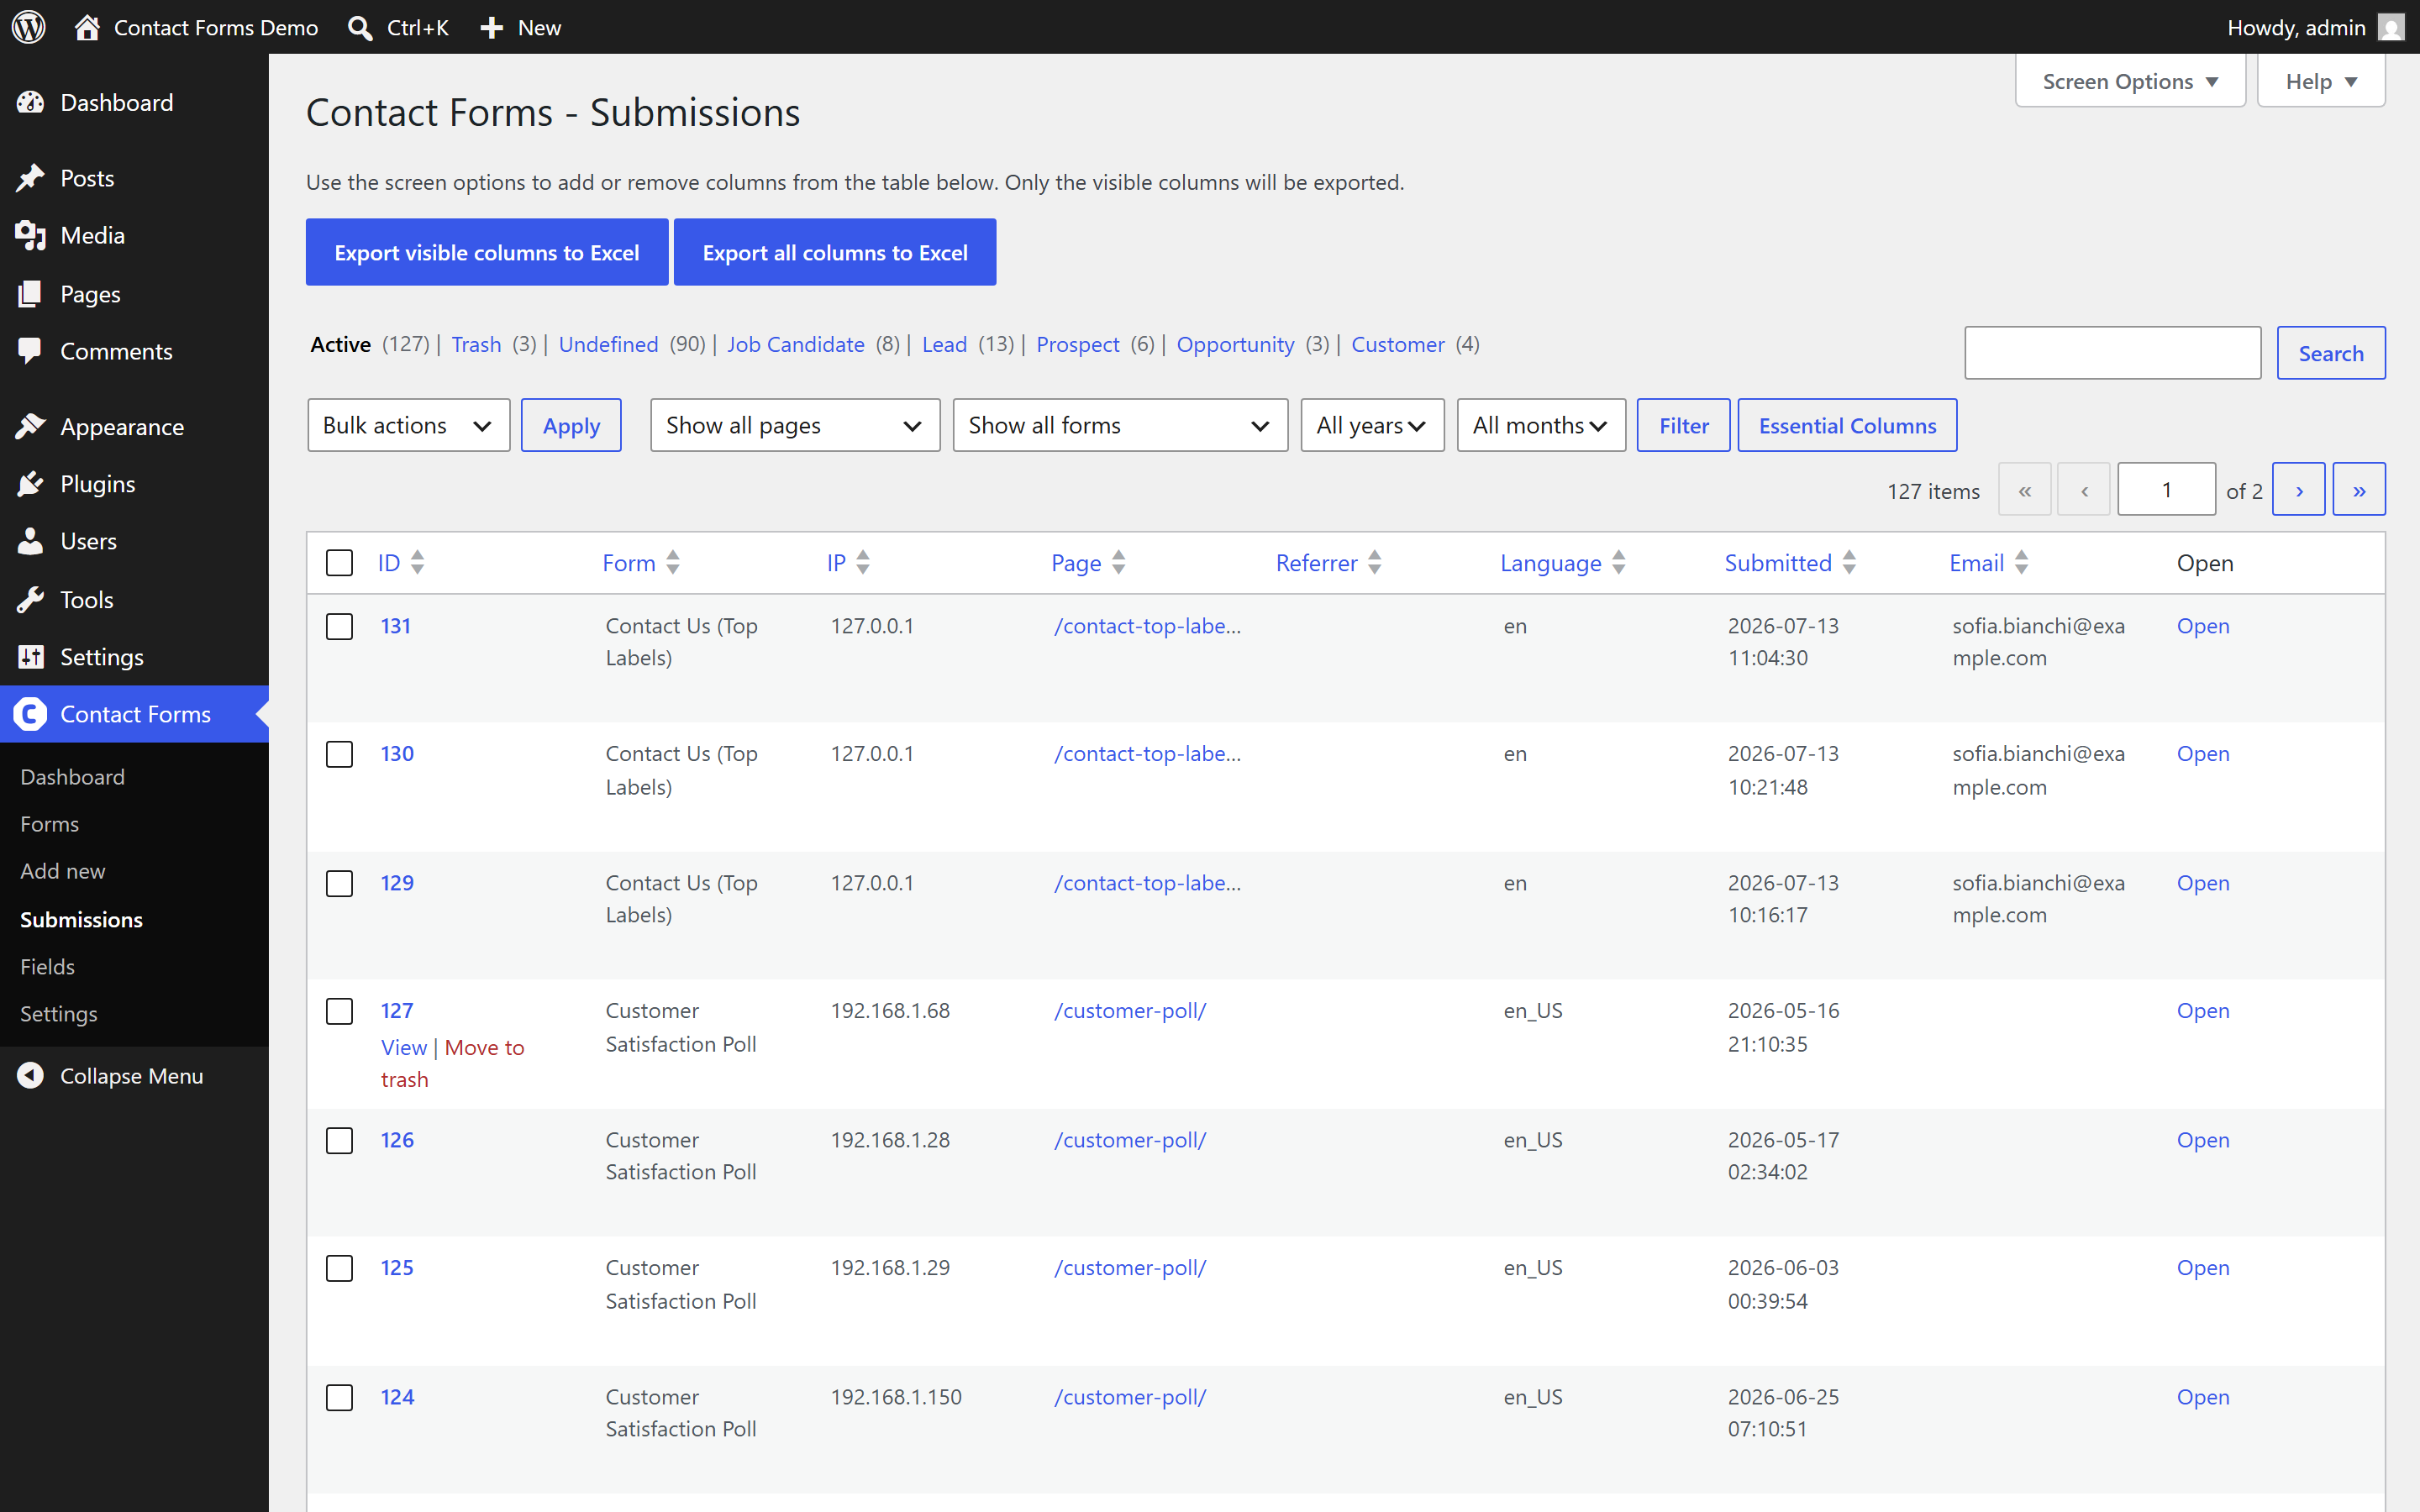Screen dimensions: 2420x1512
Task: Switch to the Trash filter view
Action: 476,344
